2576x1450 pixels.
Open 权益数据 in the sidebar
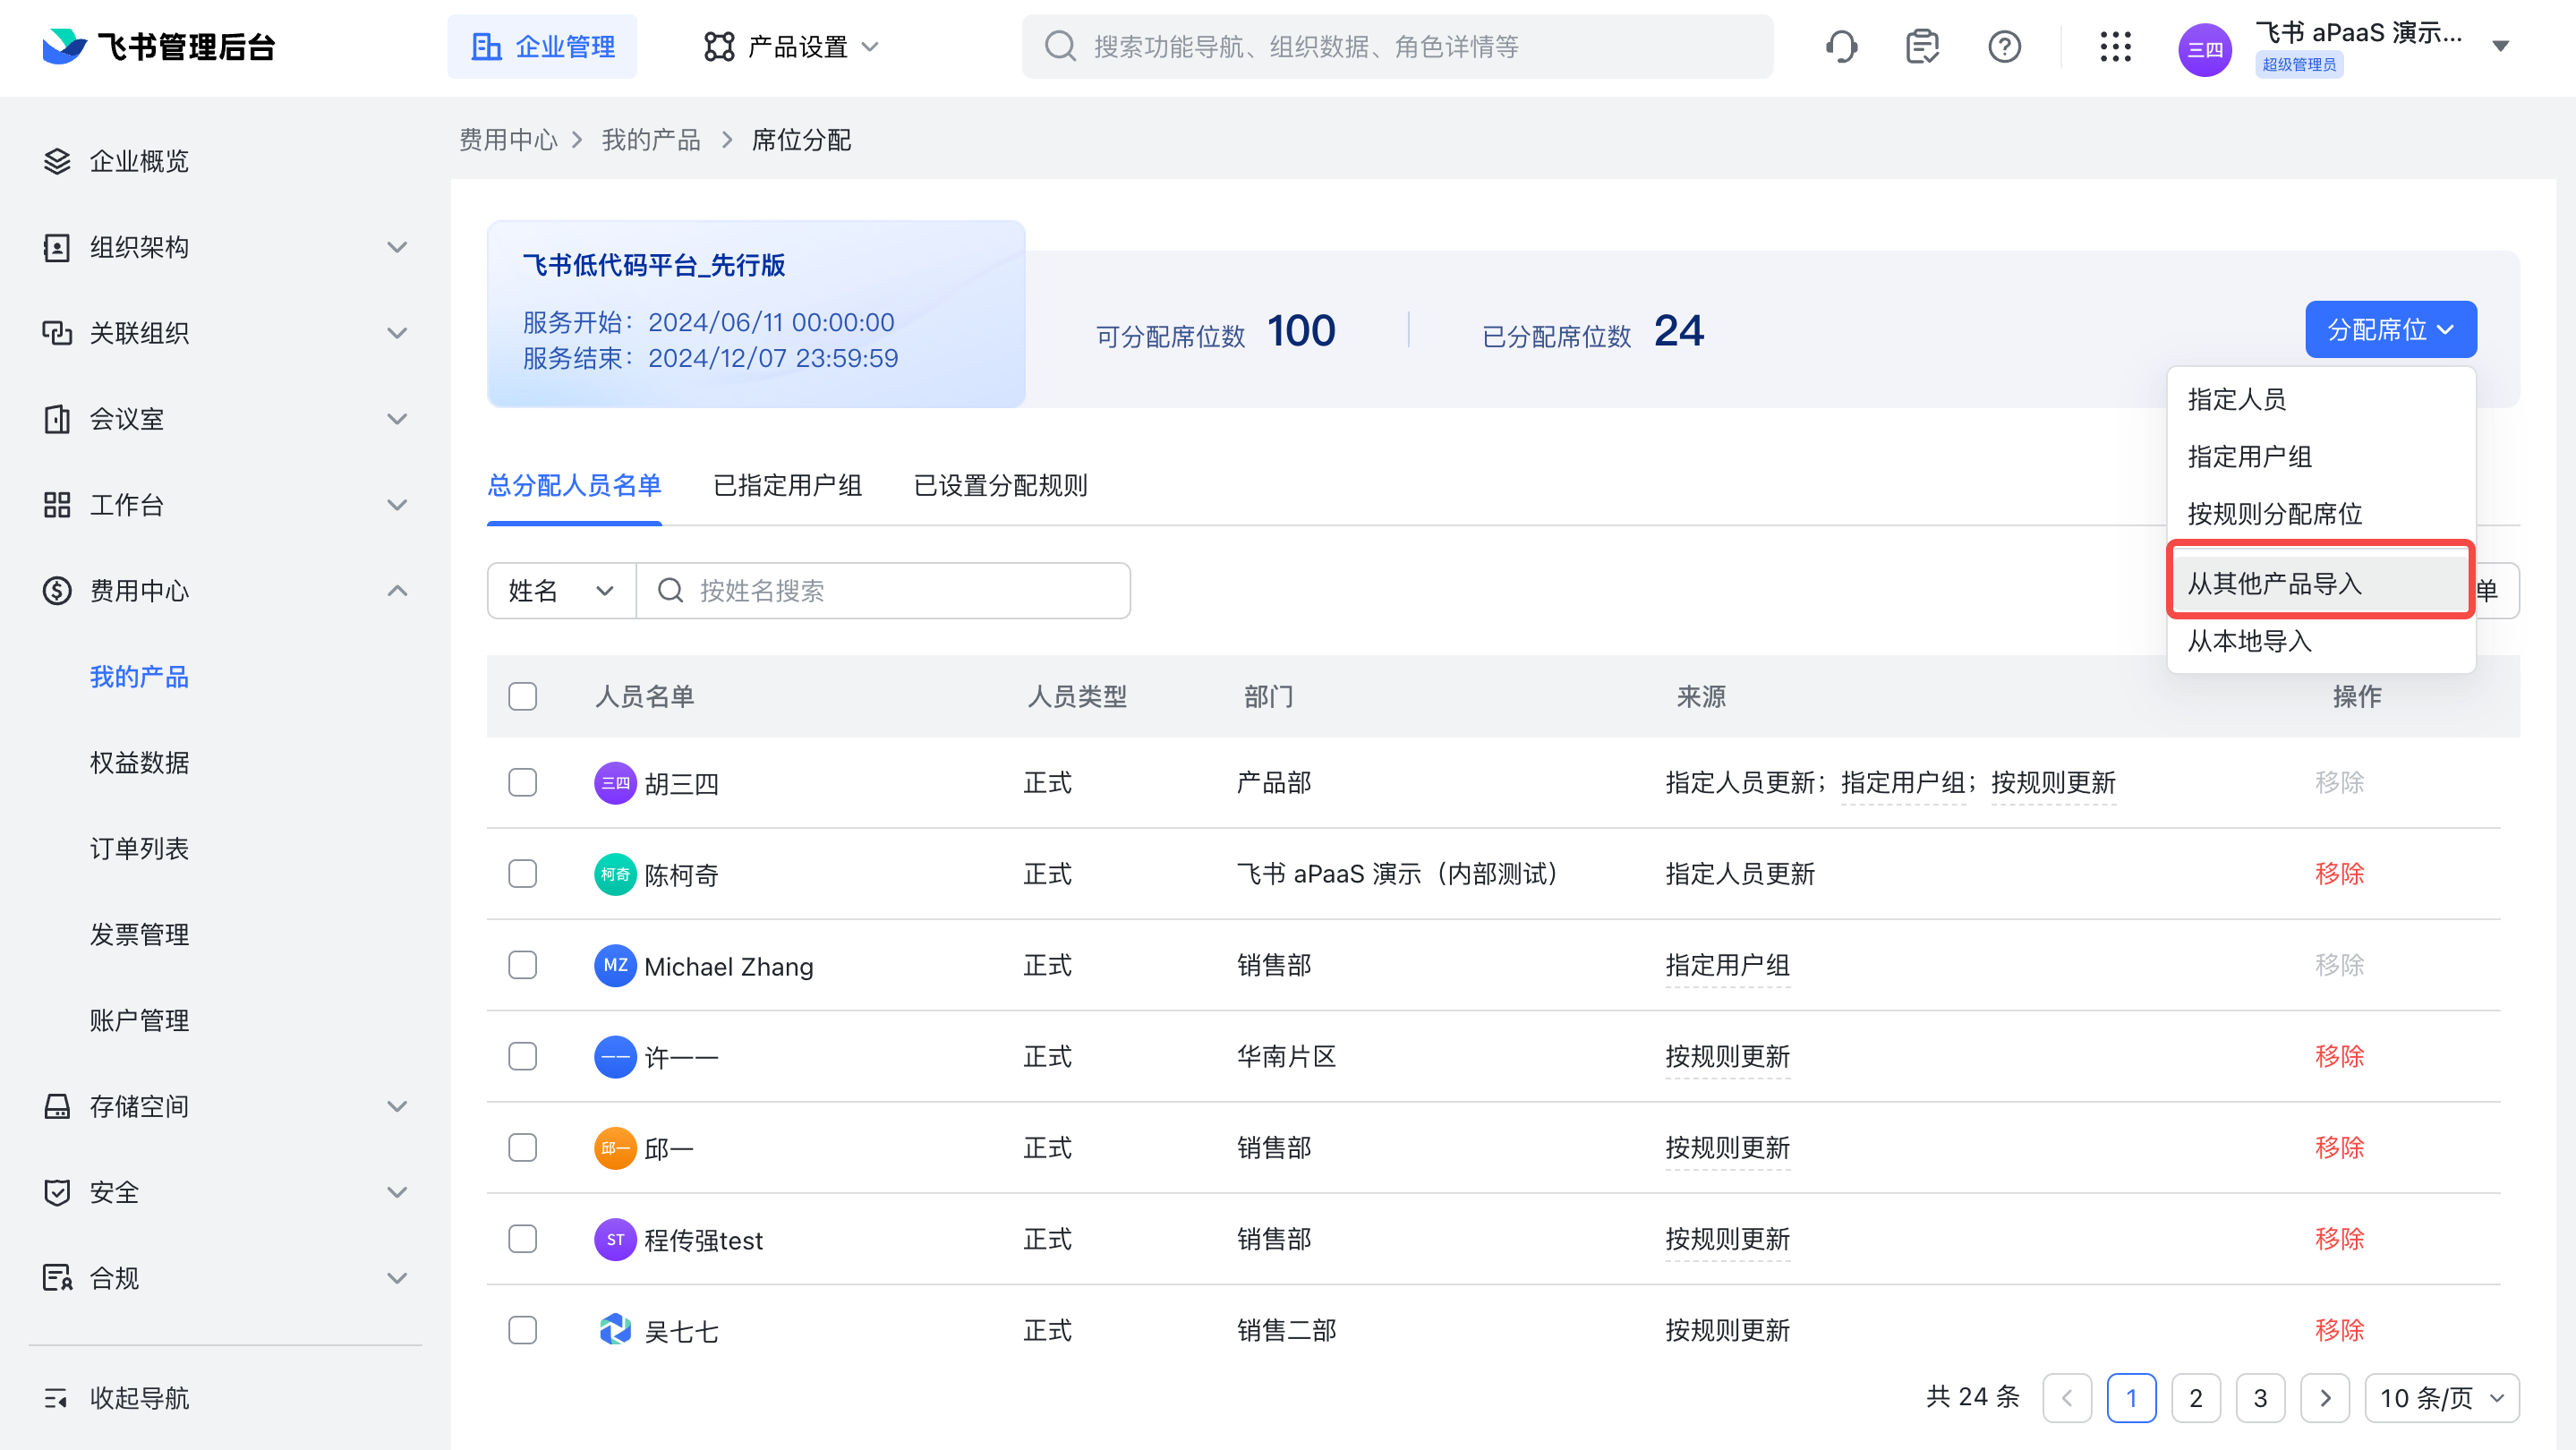pyautogui.click(x=139, y=763)
